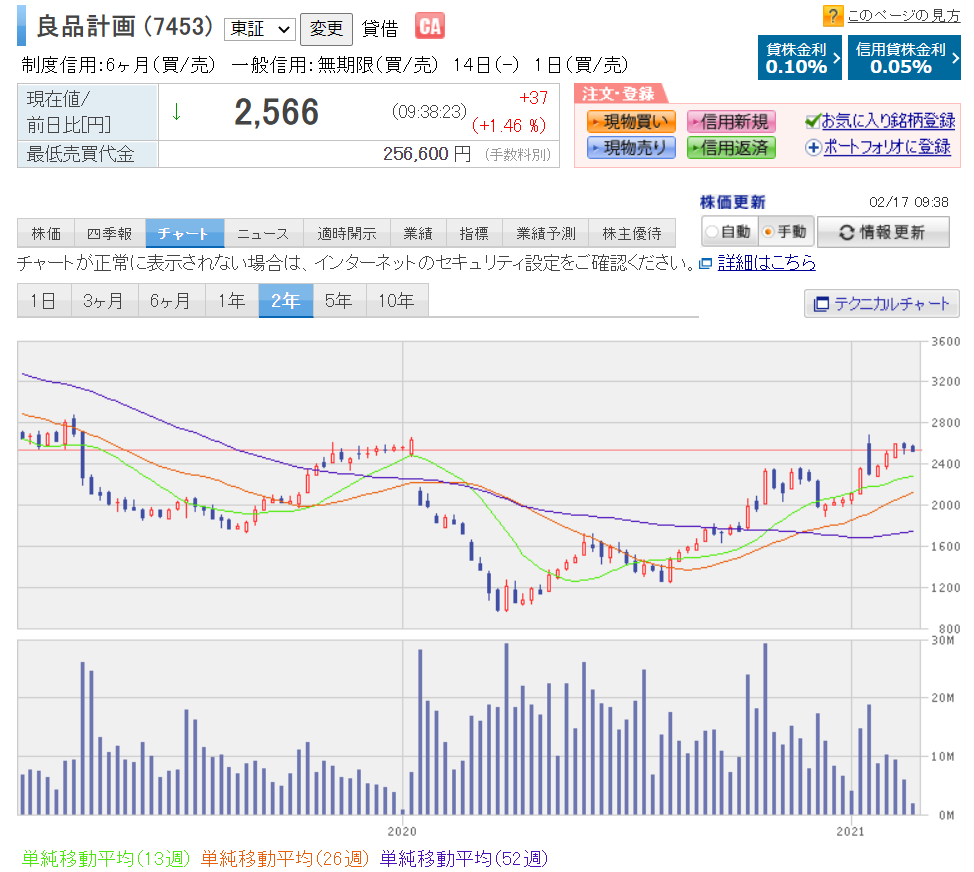Click the 現物買い order button
The image size is (974, 872).
click(x=631, y=122)
